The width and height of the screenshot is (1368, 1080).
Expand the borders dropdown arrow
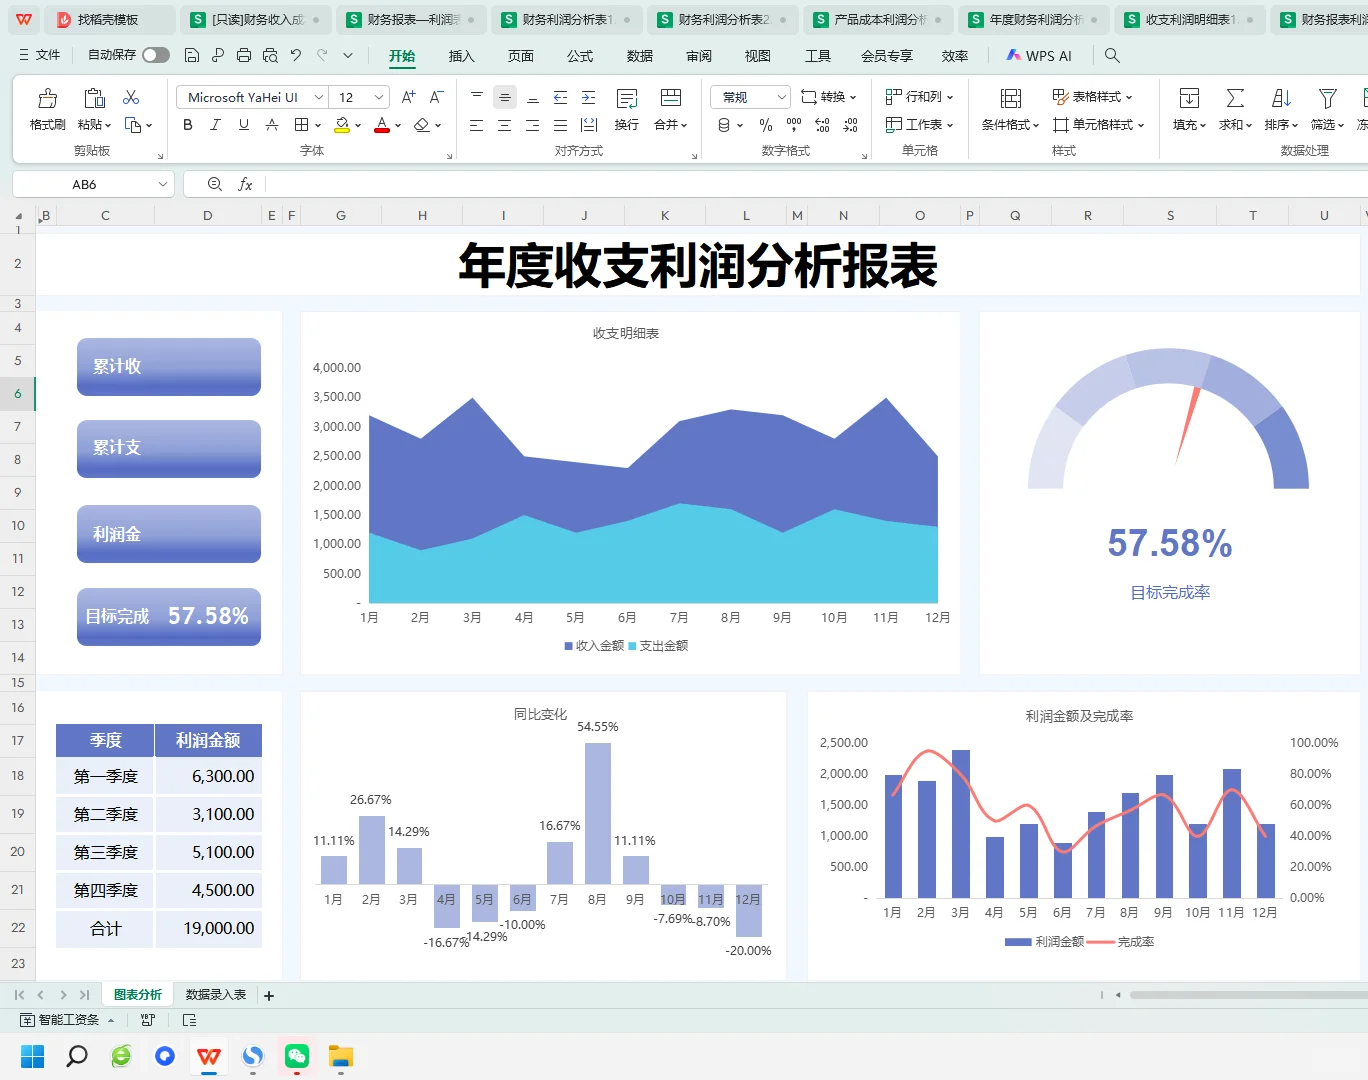(318, 126)
